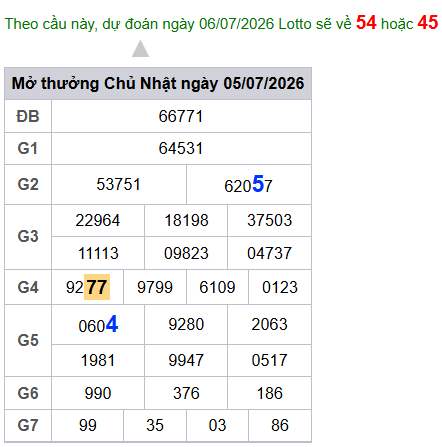The image size is (442, 447).
Task: Click the G3 row label
Action: [28, 236]
